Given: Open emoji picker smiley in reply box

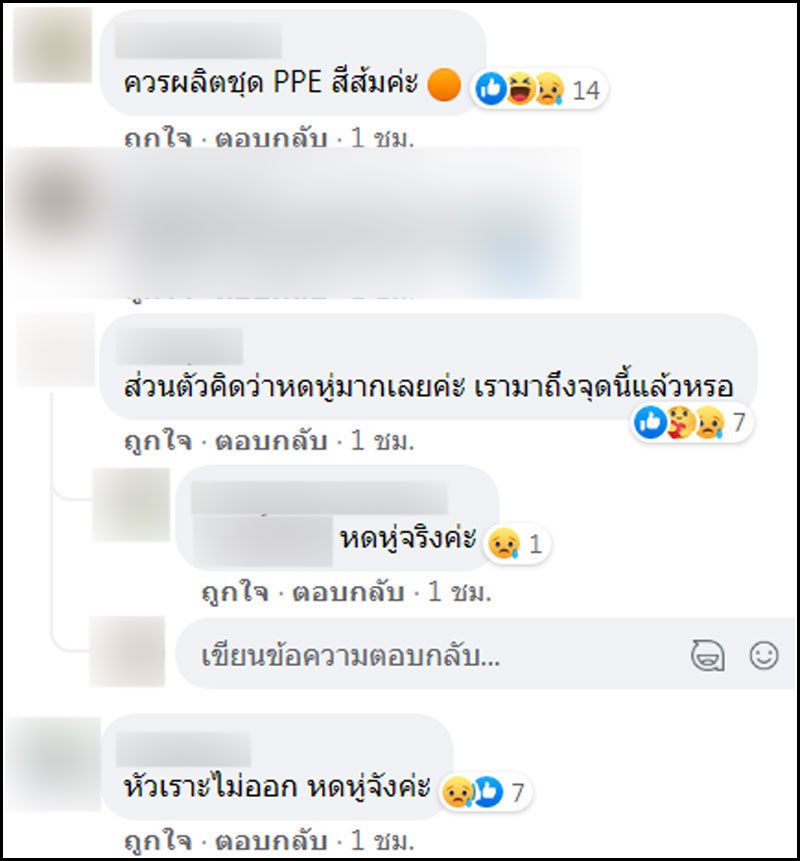Looking at the screenshot, I should 764,655.
